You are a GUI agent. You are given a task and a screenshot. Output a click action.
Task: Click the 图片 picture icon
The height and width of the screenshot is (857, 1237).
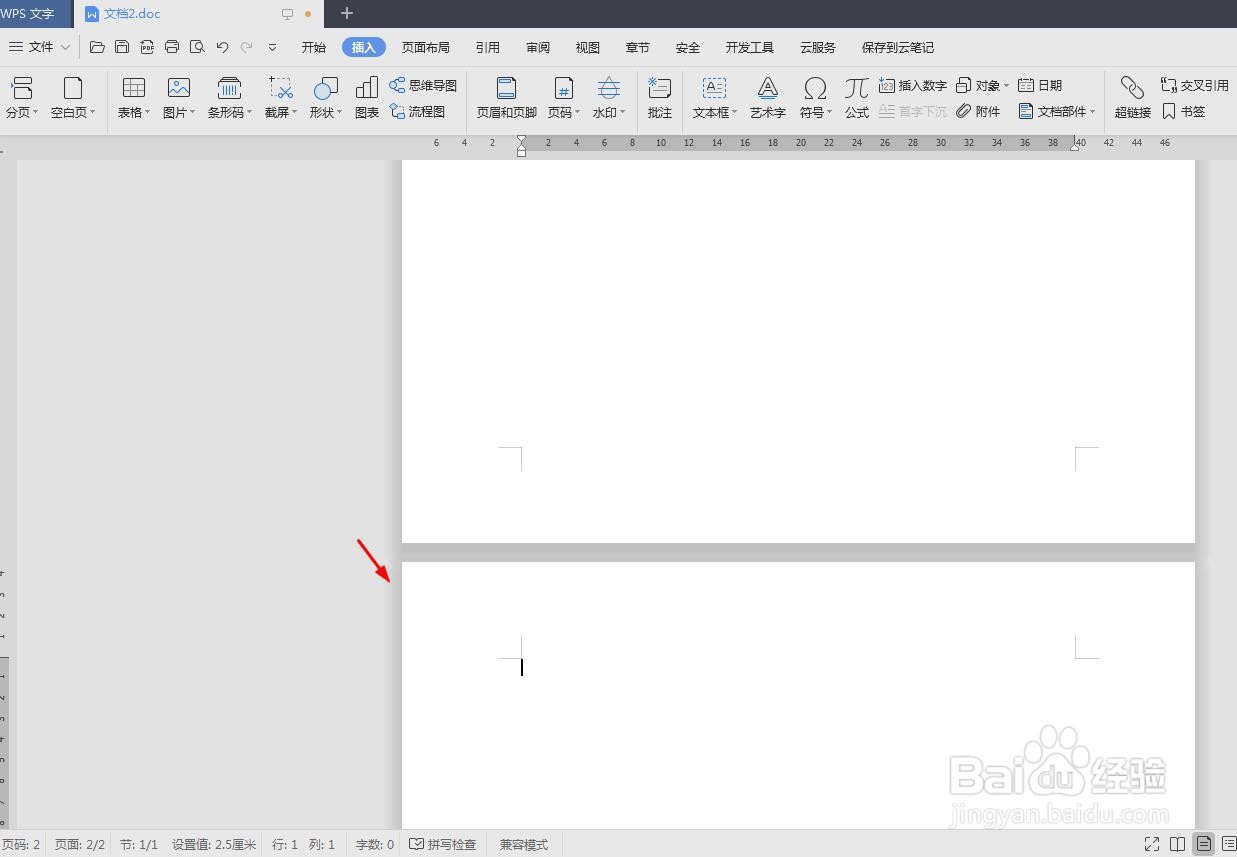tap(179, 88)
